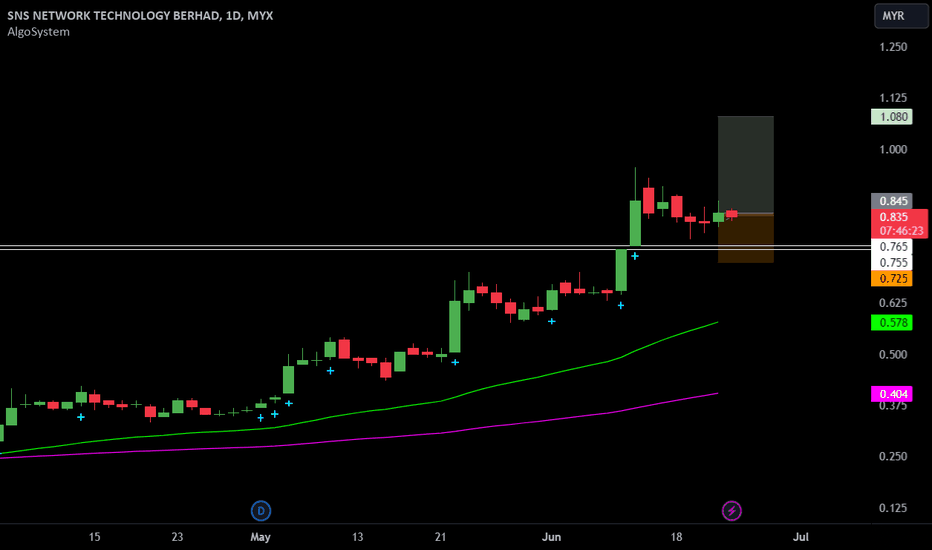Click the 0.755 horizontal line price label
The height and width of the screenshot is (550, 932).
pos(892,263)
